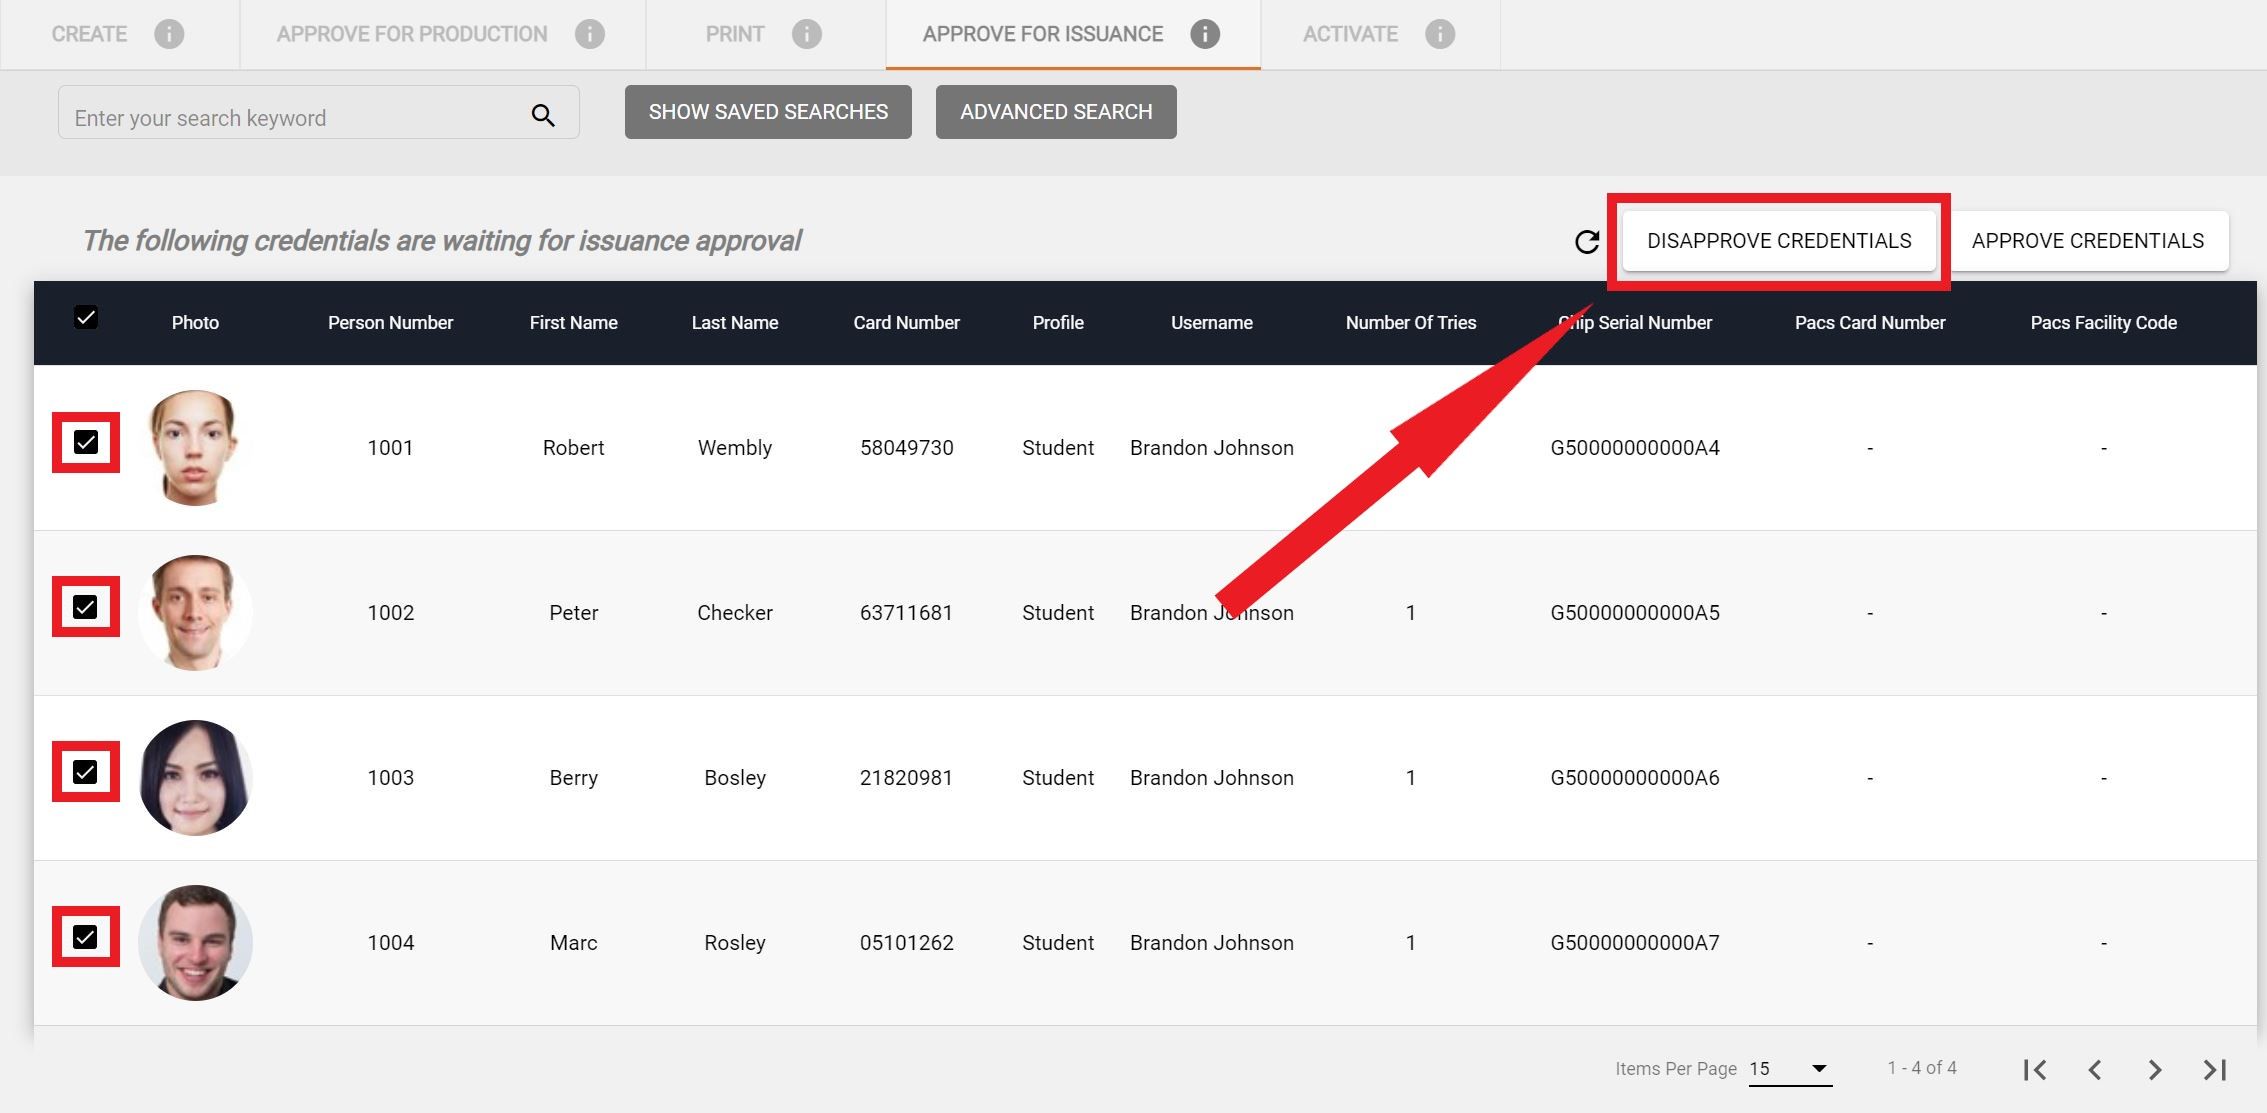Screen dimensions: 2267x1113
Task: Deselect Robert Wembly's row checkbox
Action: (86, 442)
